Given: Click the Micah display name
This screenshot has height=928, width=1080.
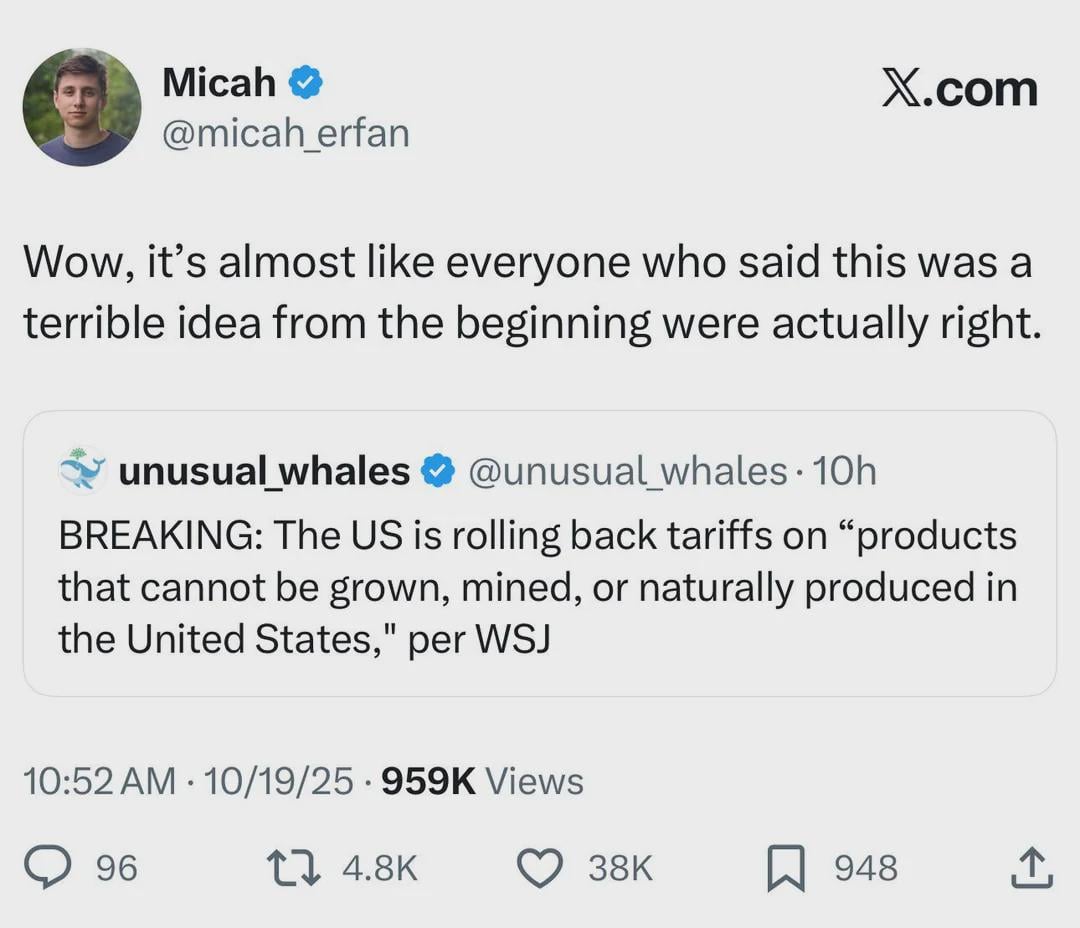Looking at the screenshot, I should point(219,83).
